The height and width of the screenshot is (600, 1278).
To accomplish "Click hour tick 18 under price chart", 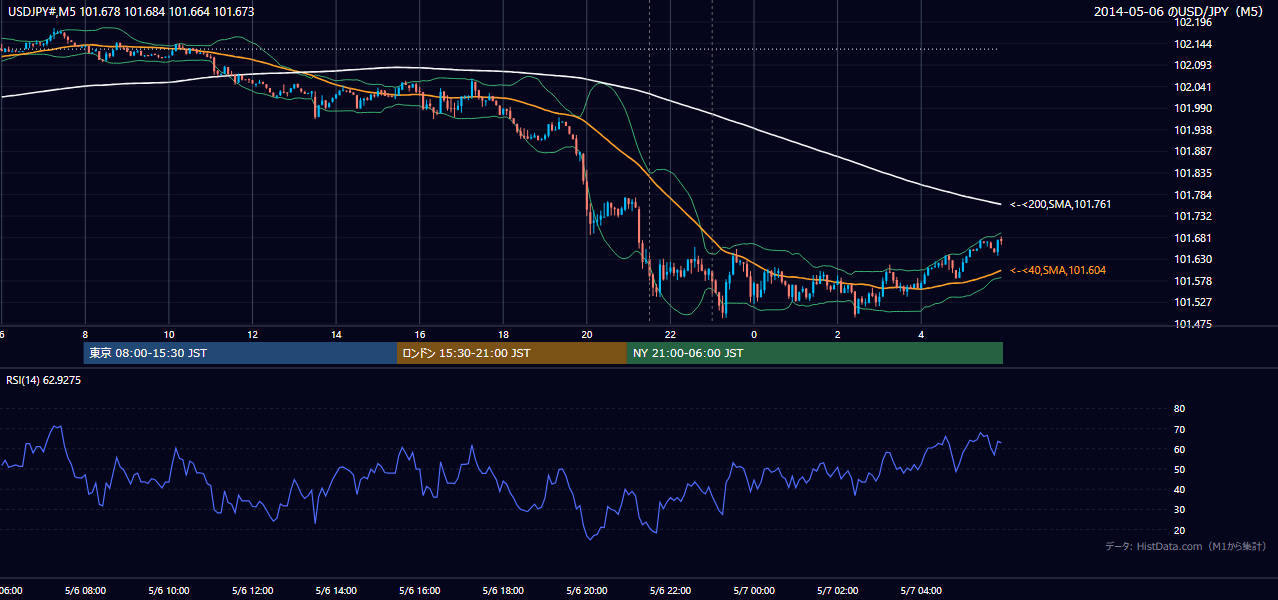I will click(503, 334).
